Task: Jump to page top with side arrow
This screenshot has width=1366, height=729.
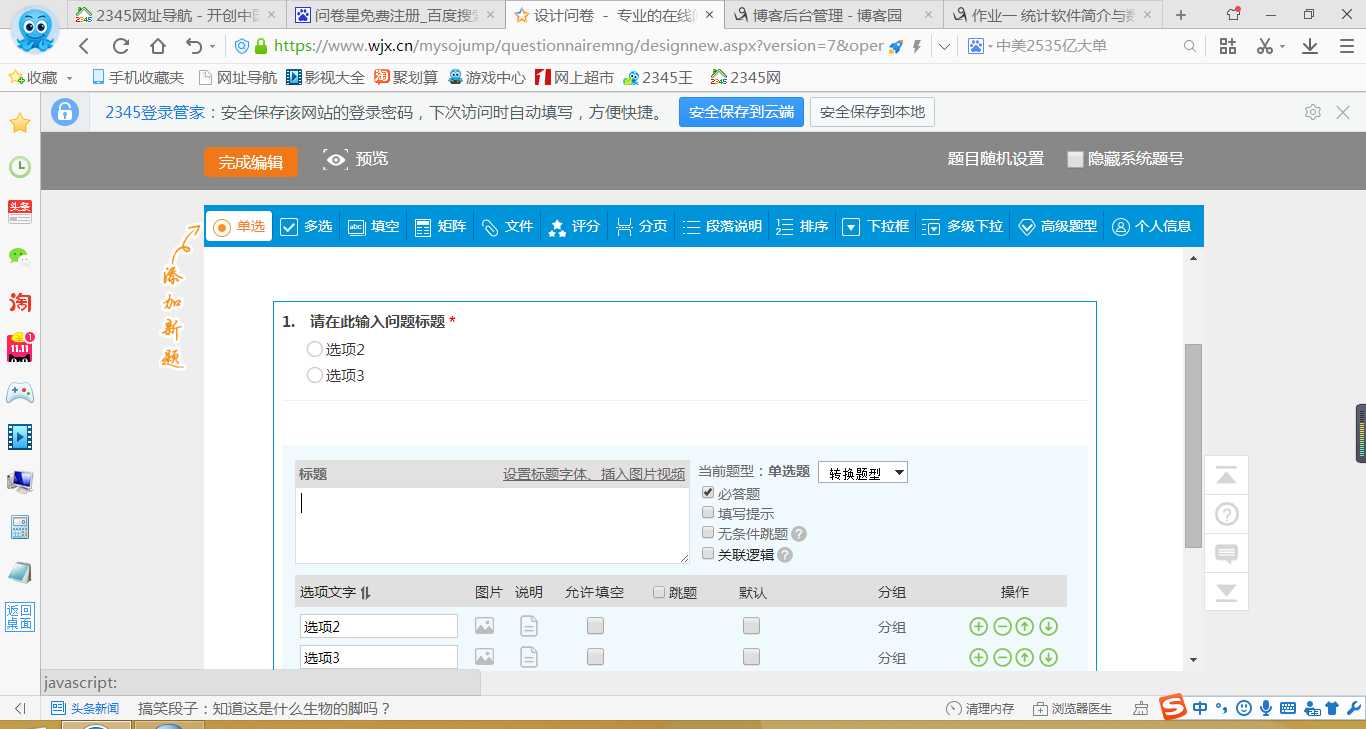Action: tap(1226, 476)
